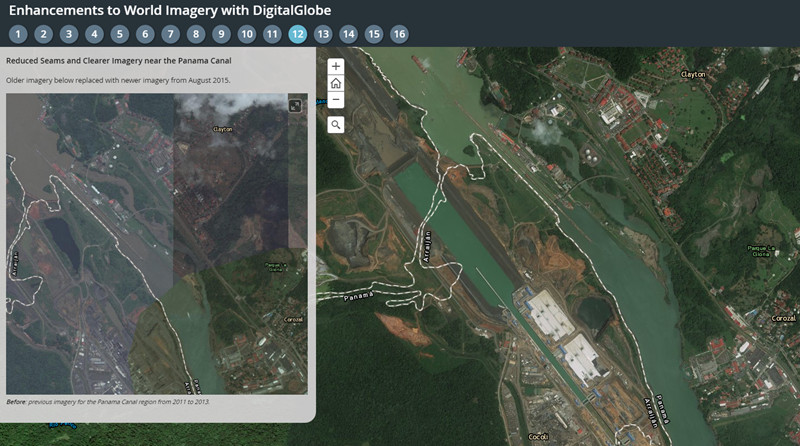The height and width of the screenshot is (446, 800).
Task: Click the 'Enhancements to World Imagery with DigitalGlobe' title
Action: coord(170,10)
